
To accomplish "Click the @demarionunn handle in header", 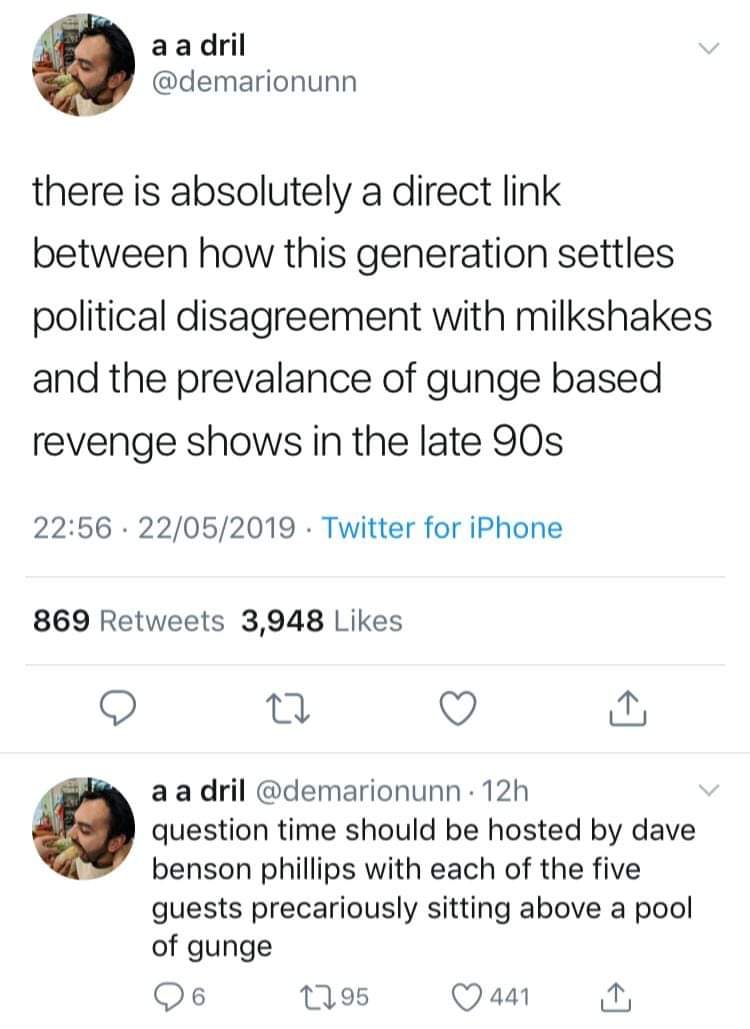I will (253, 82).
